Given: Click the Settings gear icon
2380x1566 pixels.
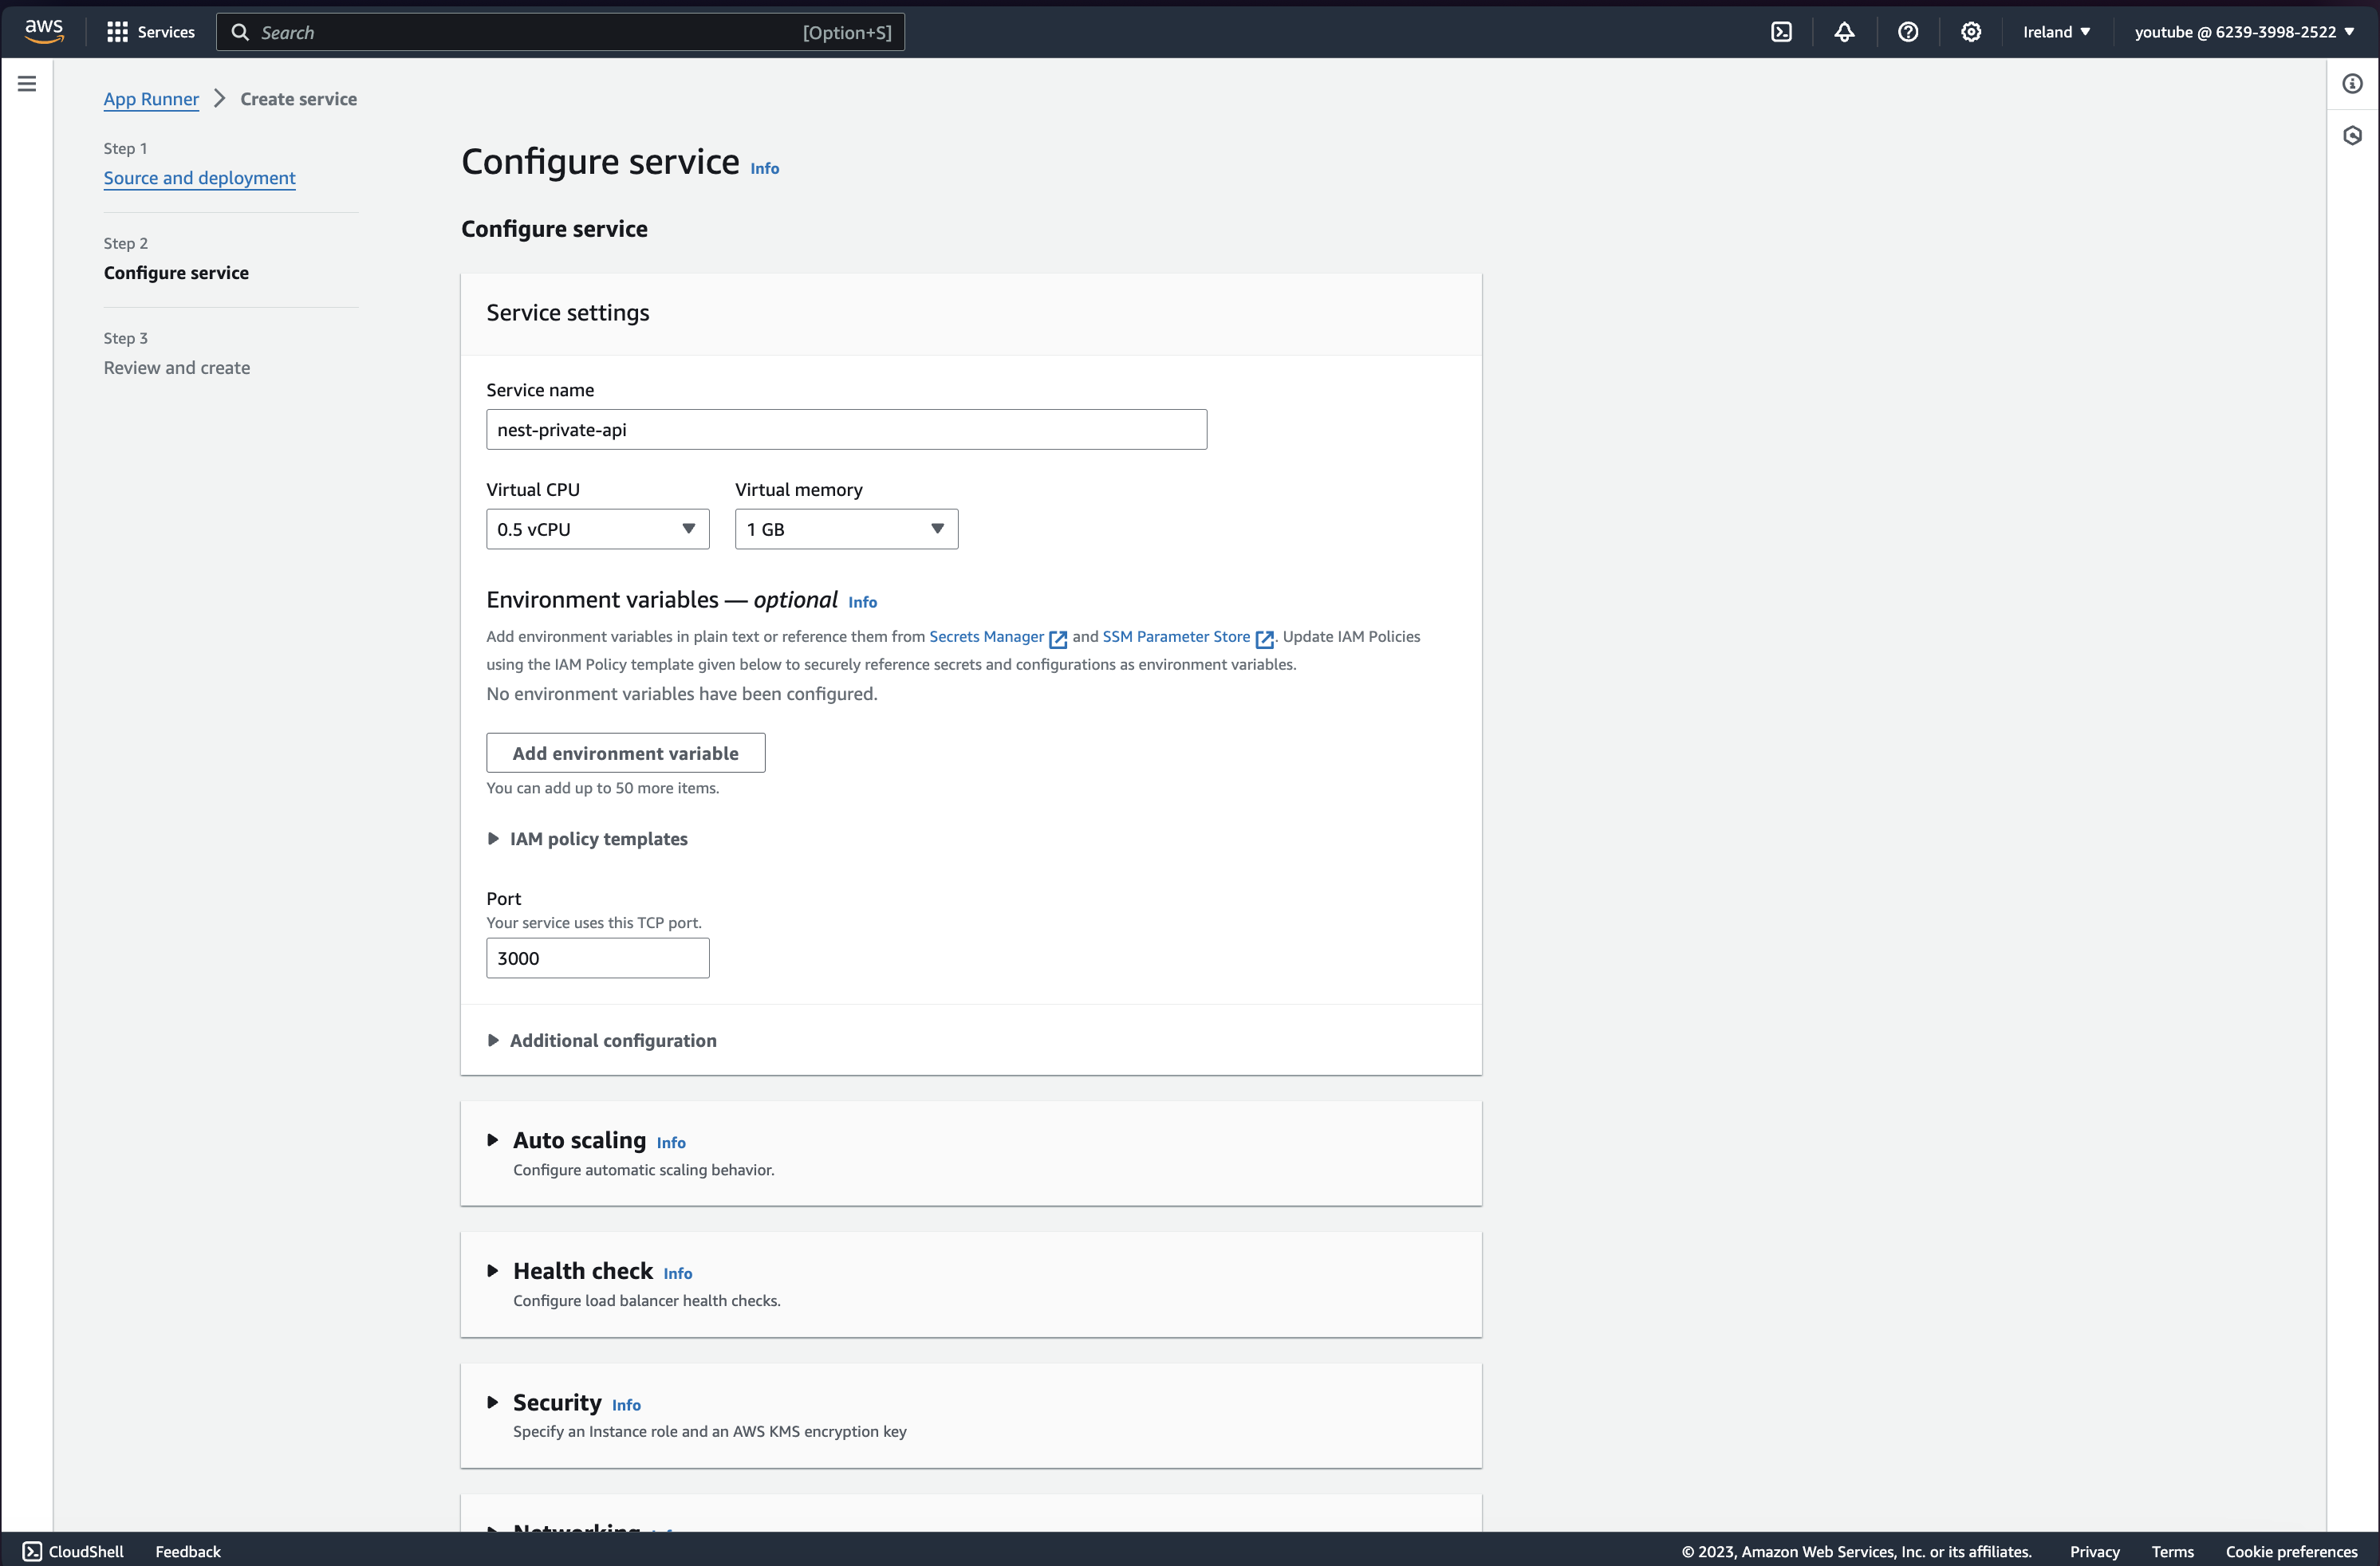Looking at the screenshot, I should [x=1971, y=31].
